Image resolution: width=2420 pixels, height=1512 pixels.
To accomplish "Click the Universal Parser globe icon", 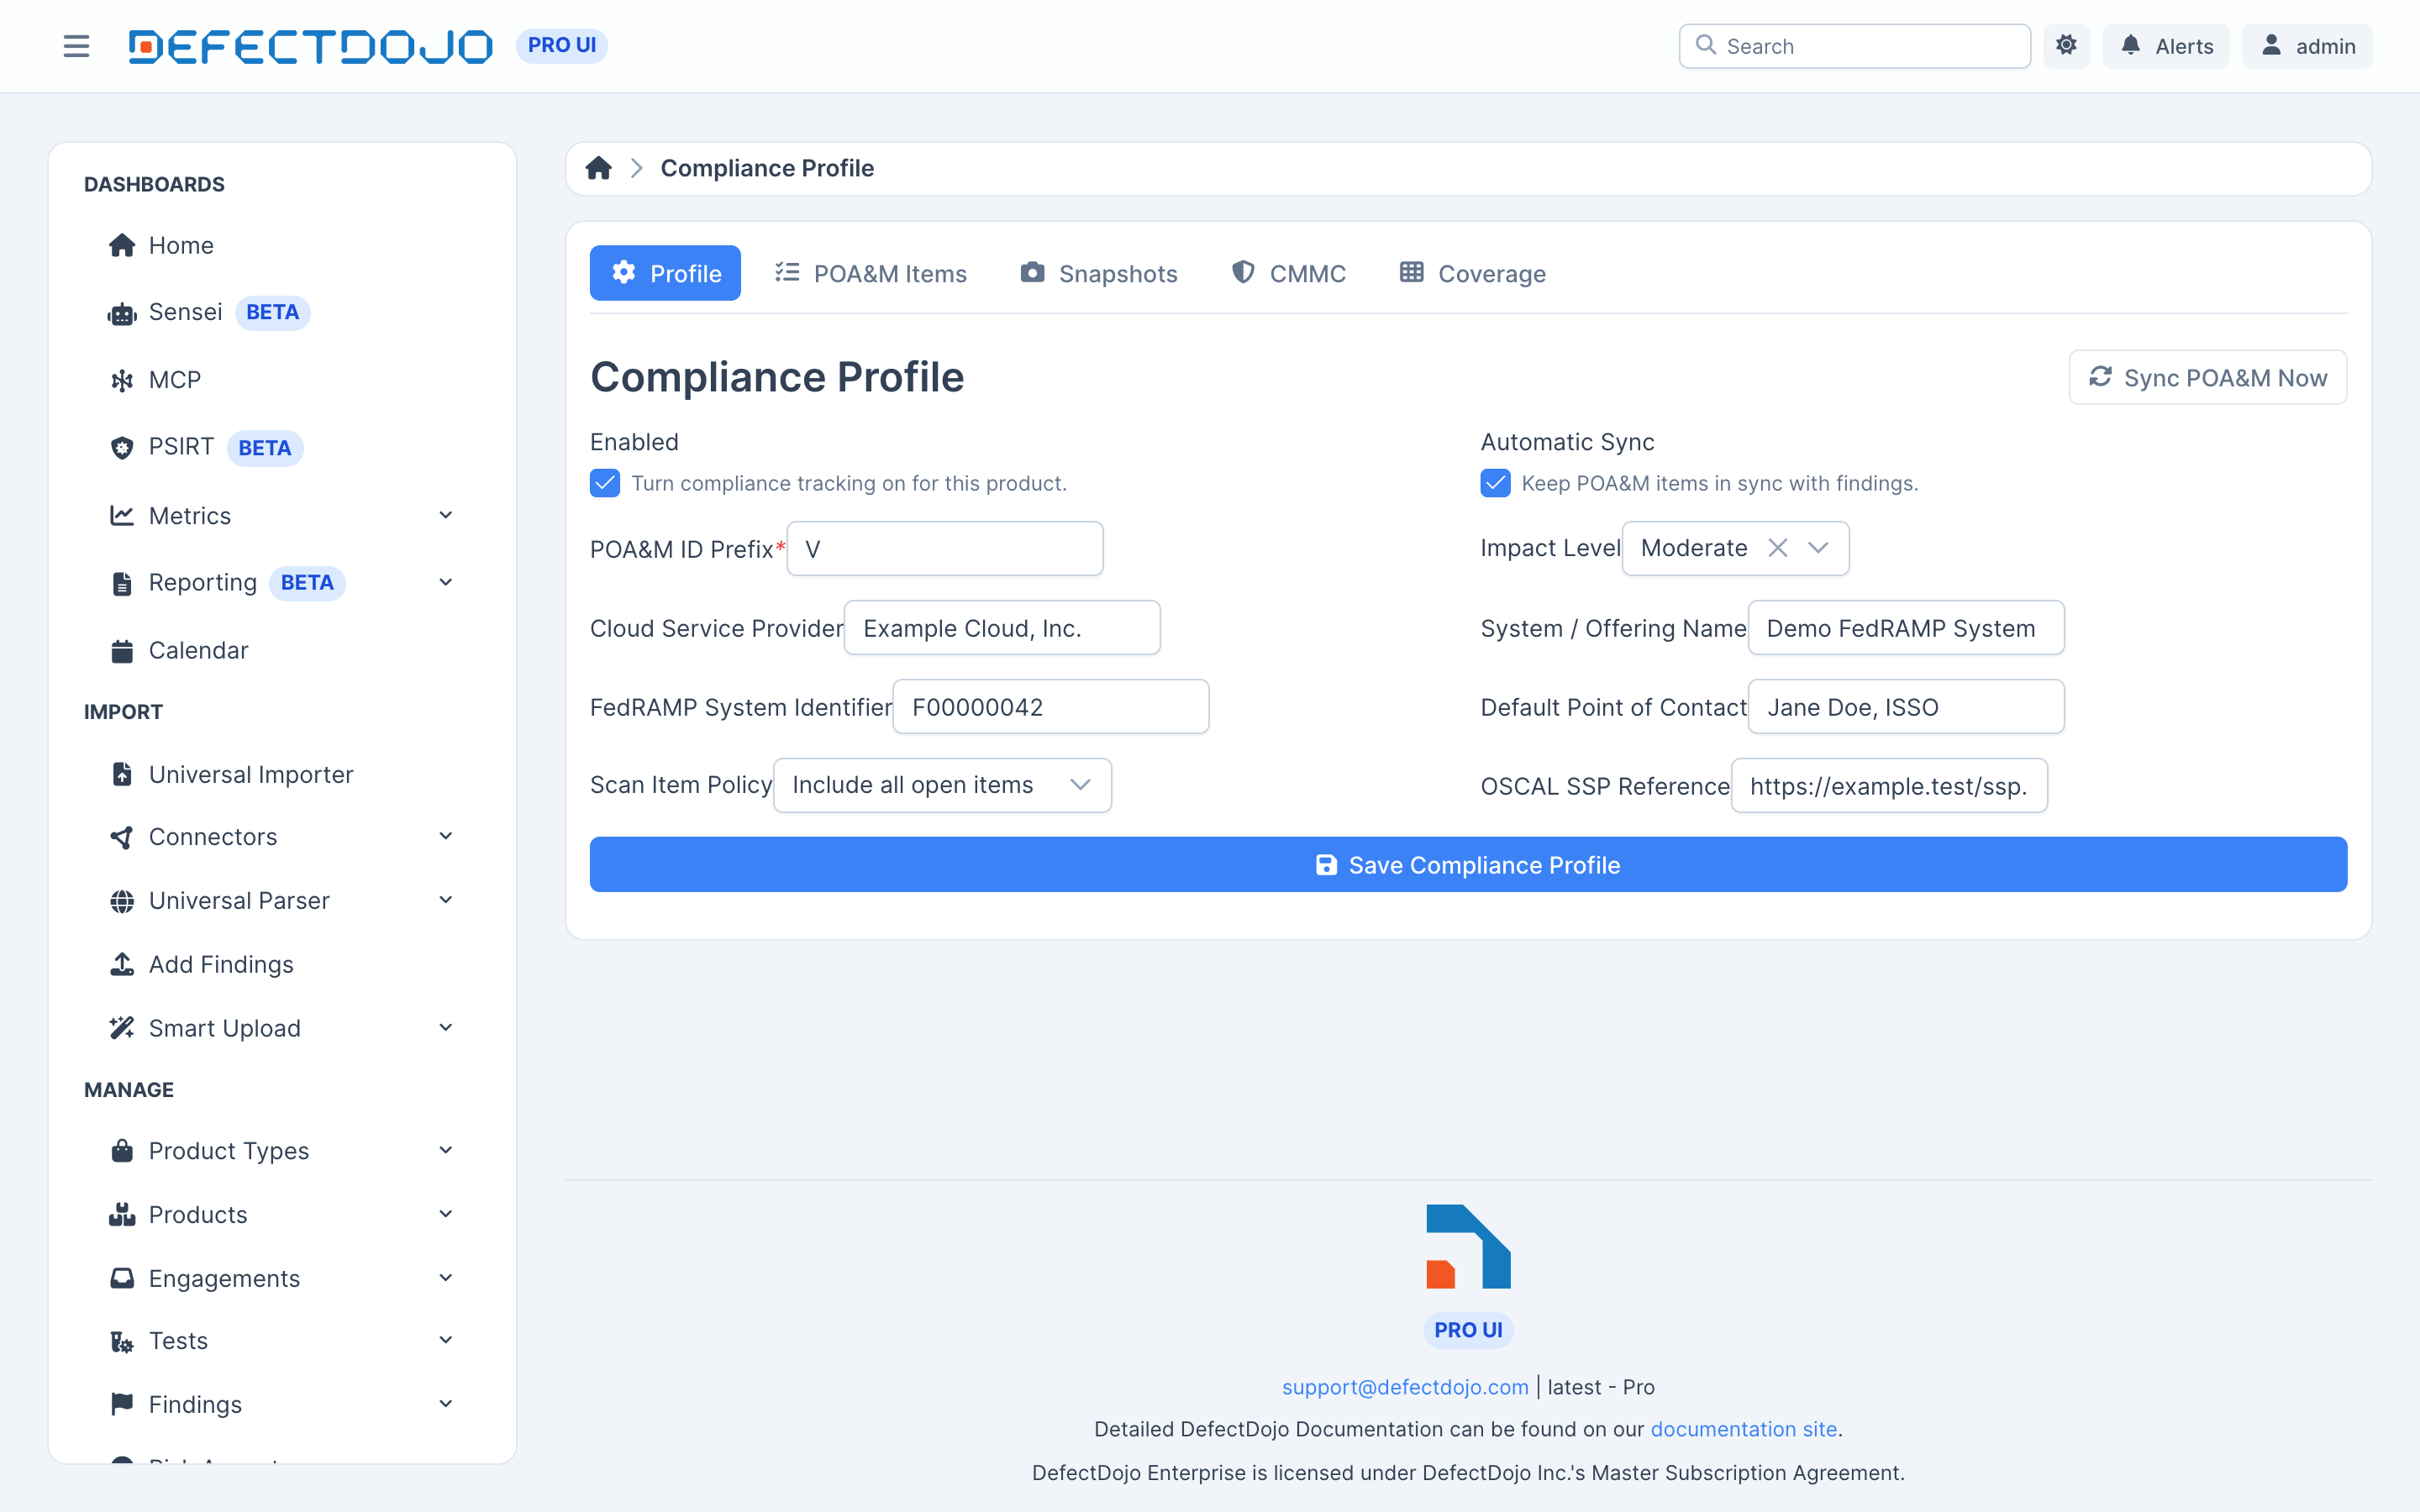I will (x=122, y=901).
